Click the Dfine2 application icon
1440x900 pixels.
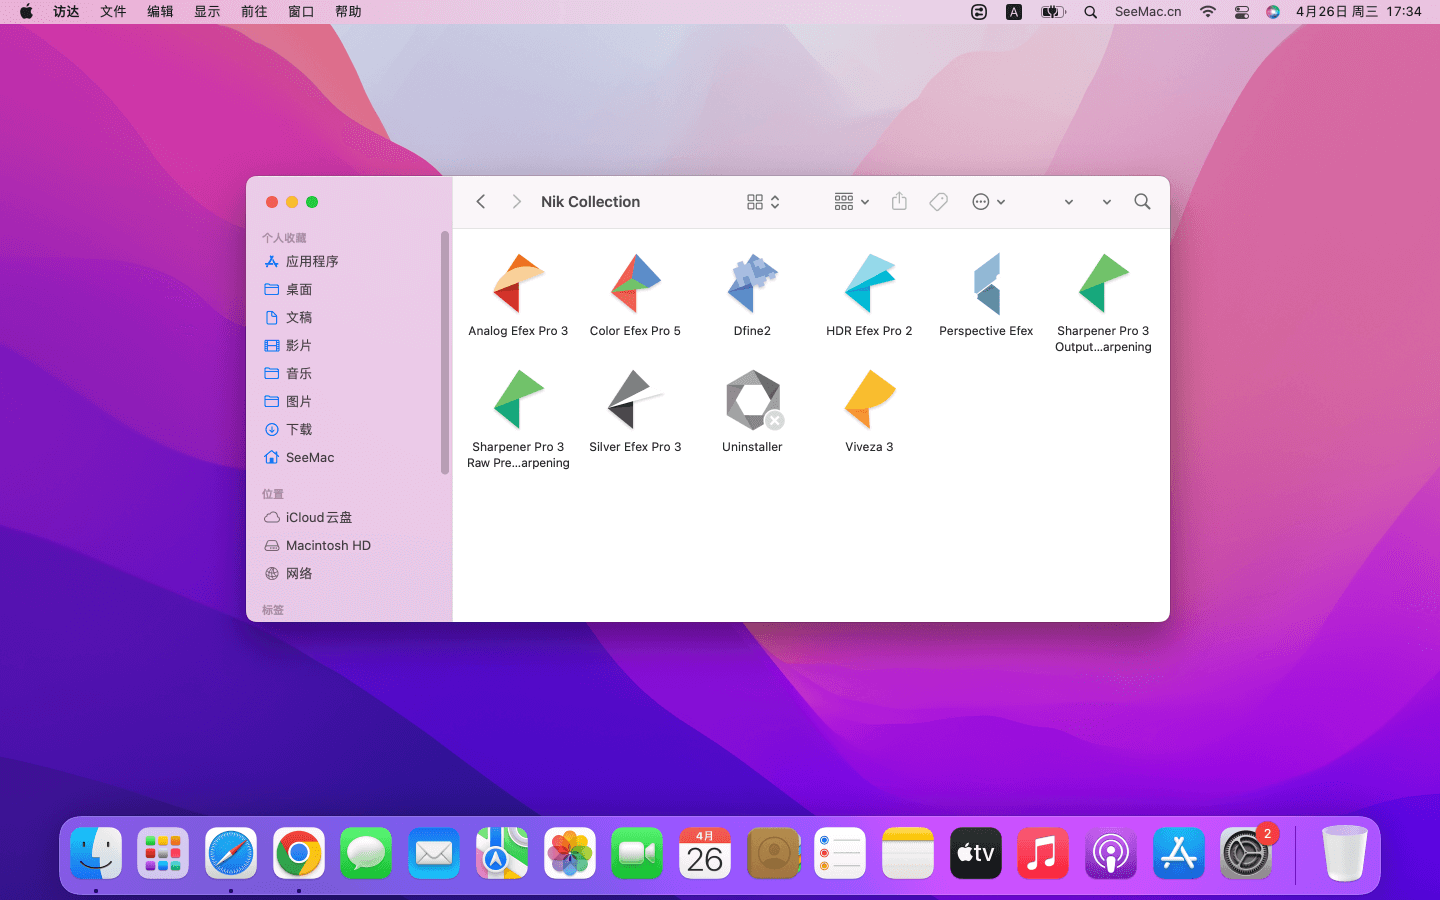coord(752,284)
